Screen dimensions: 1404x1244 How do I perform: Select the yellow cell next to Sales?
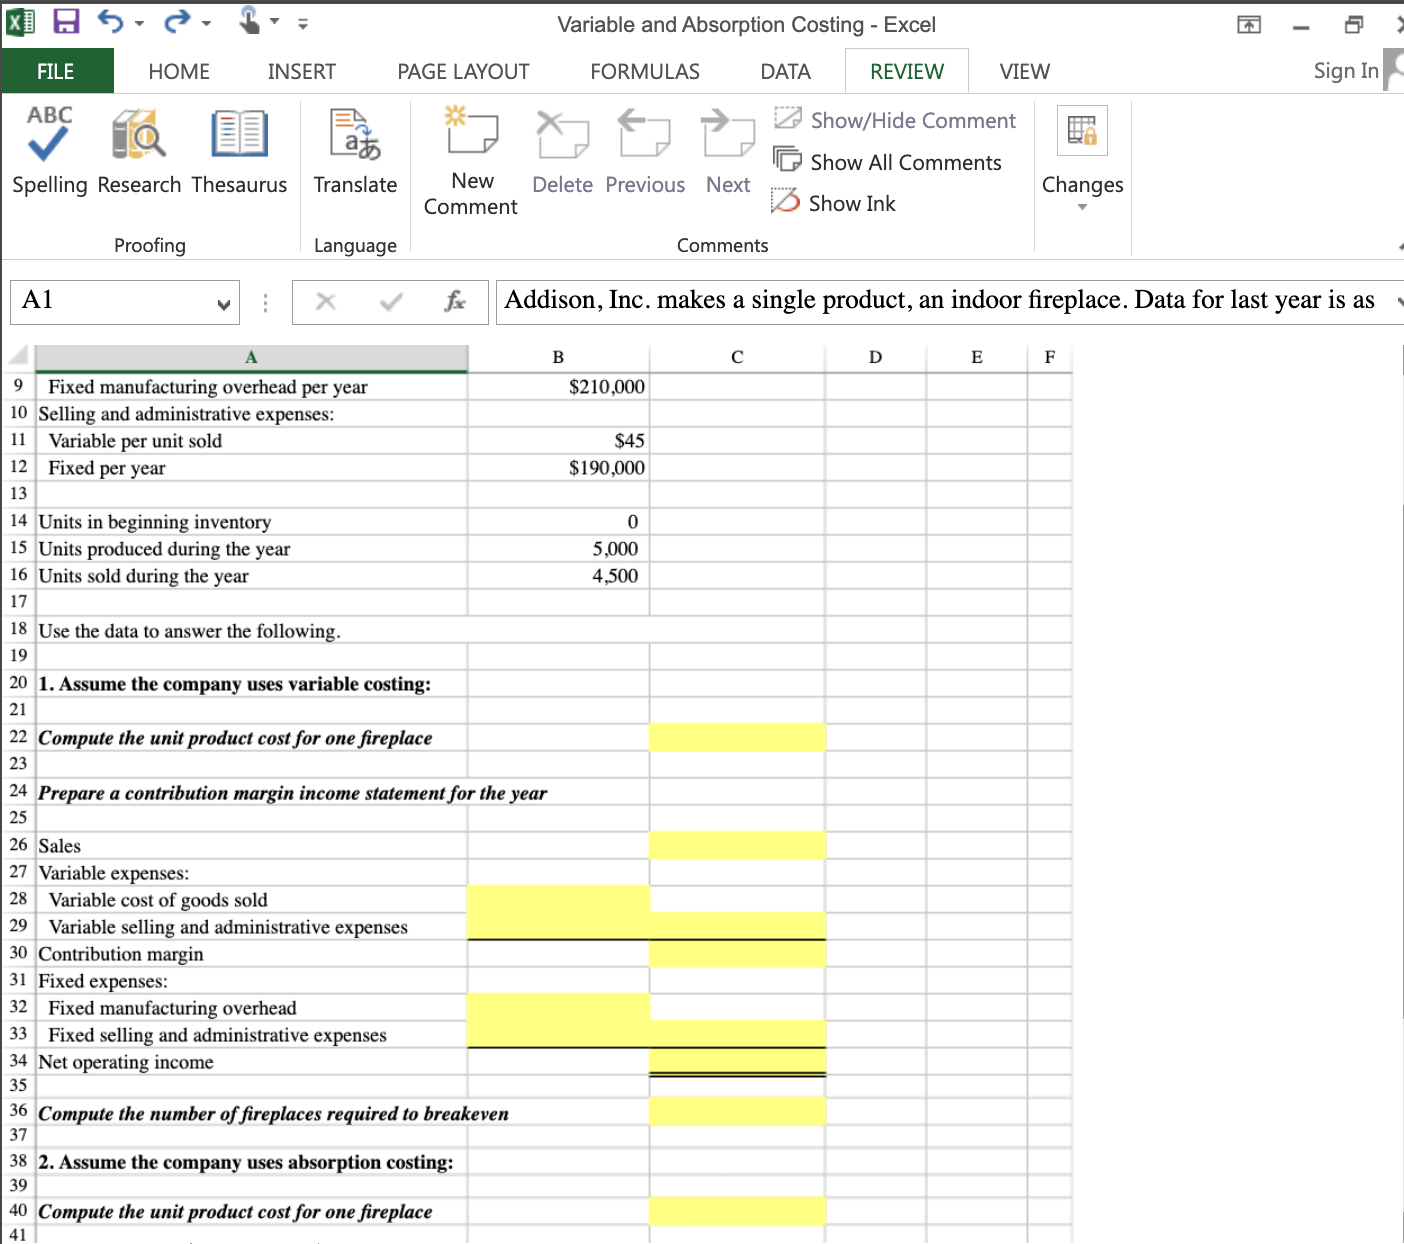(737, 845)
